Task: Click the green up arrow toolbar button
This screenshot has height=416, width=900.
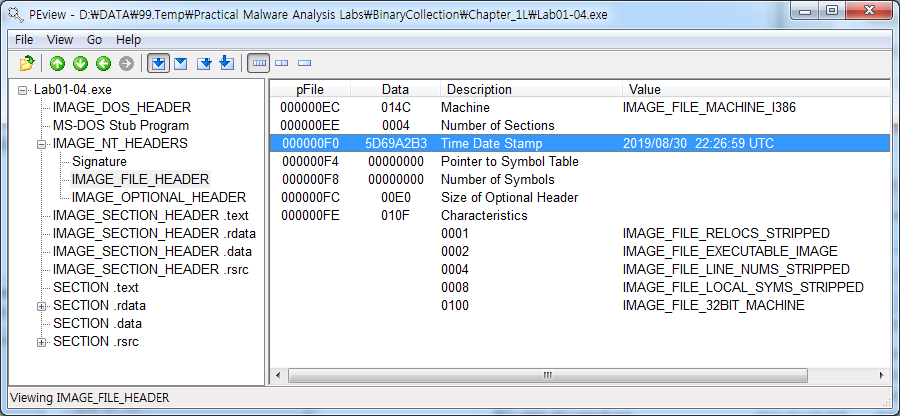Action: pyautogui.click(x=57, y=63)
